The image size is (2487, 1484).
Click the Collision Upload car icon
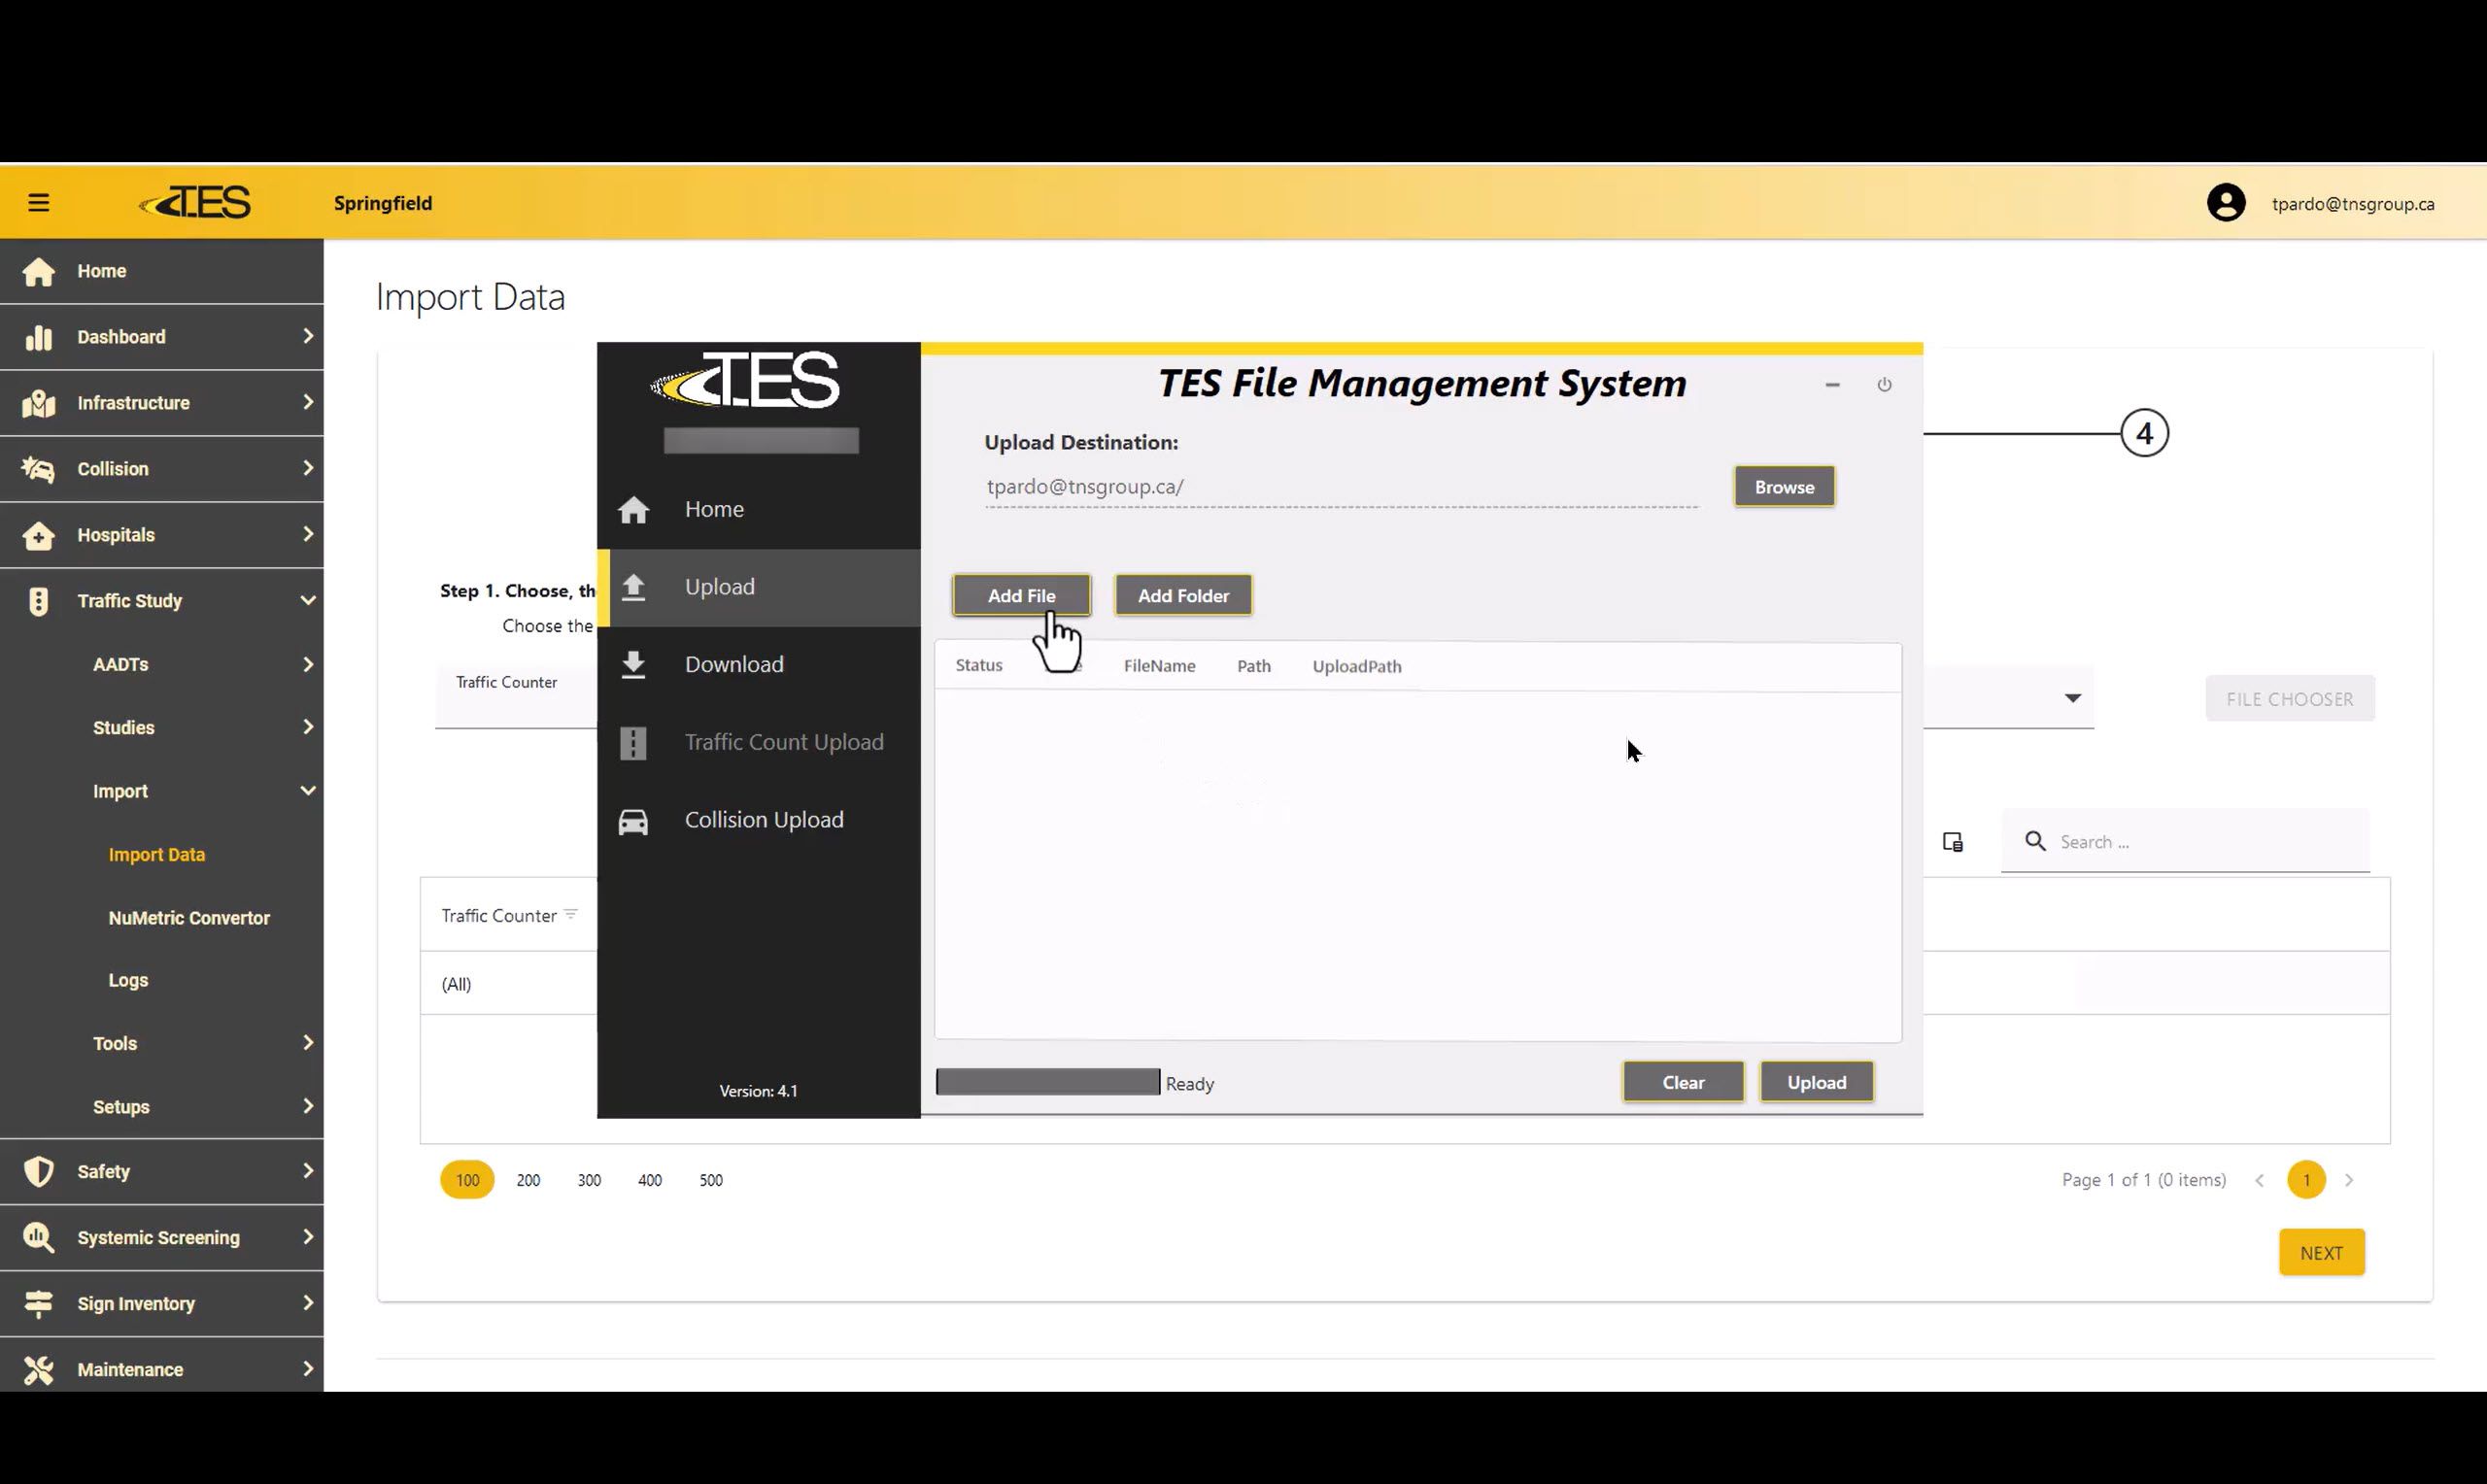(633, 821)
